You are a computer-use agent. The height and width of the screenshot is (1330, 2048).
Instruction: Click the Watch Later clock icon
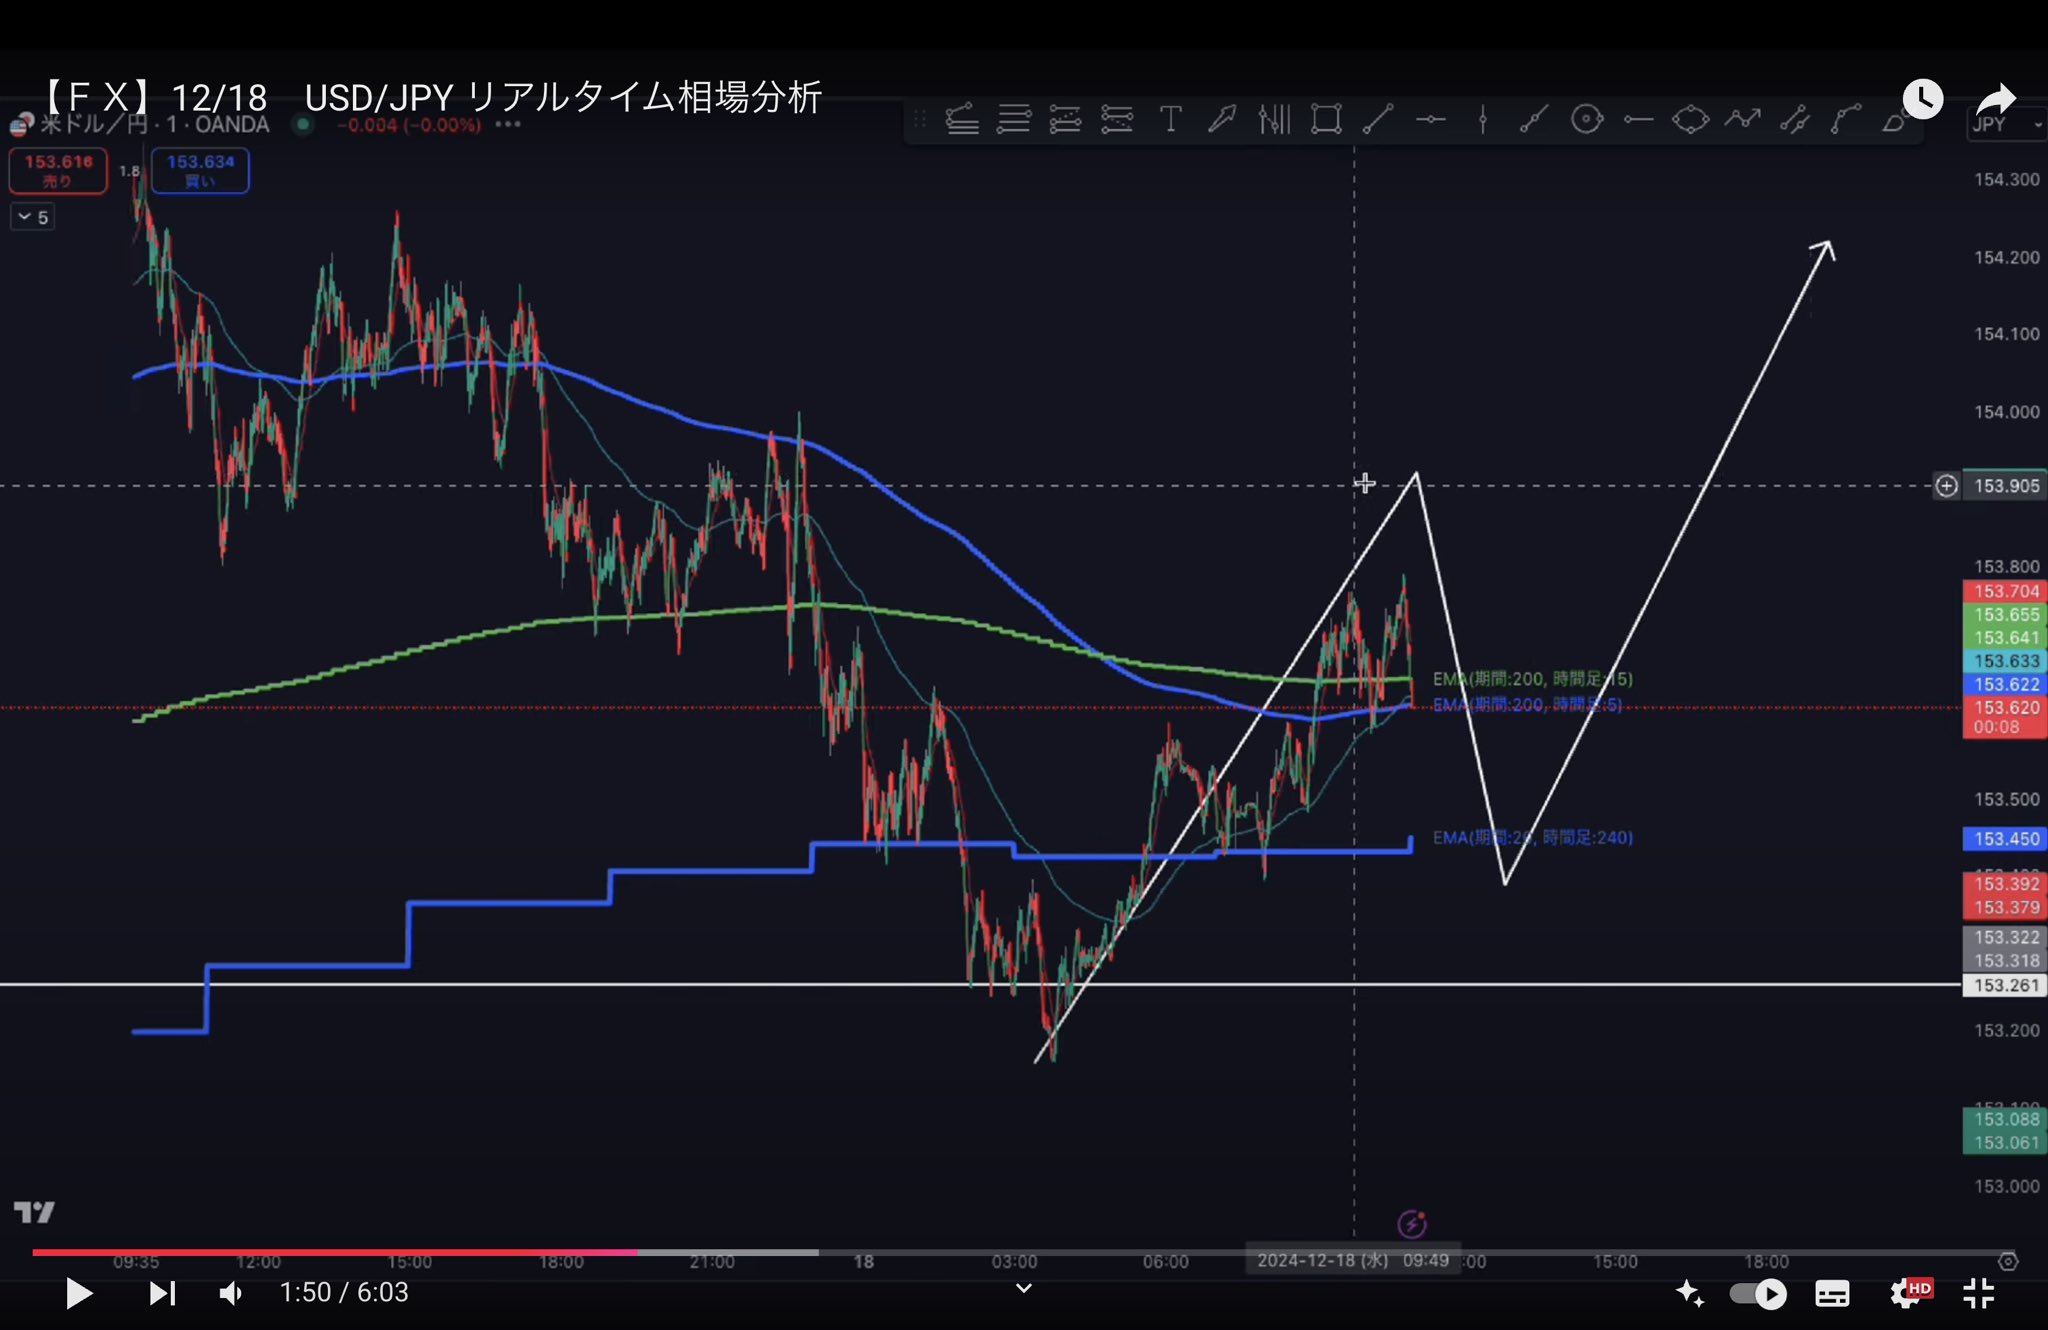click(x=1922, y=99)
